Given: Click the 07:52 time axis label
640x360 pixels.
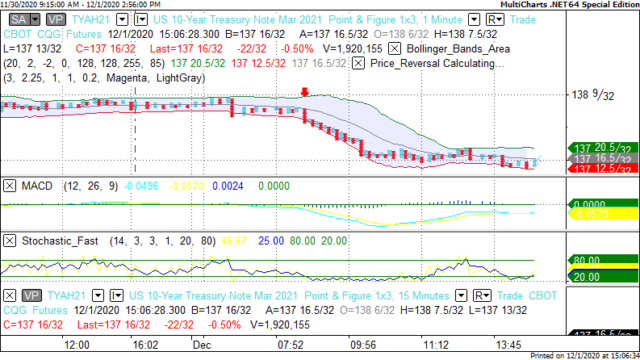Looking at the screenshot, I should (x=291, y=345).
